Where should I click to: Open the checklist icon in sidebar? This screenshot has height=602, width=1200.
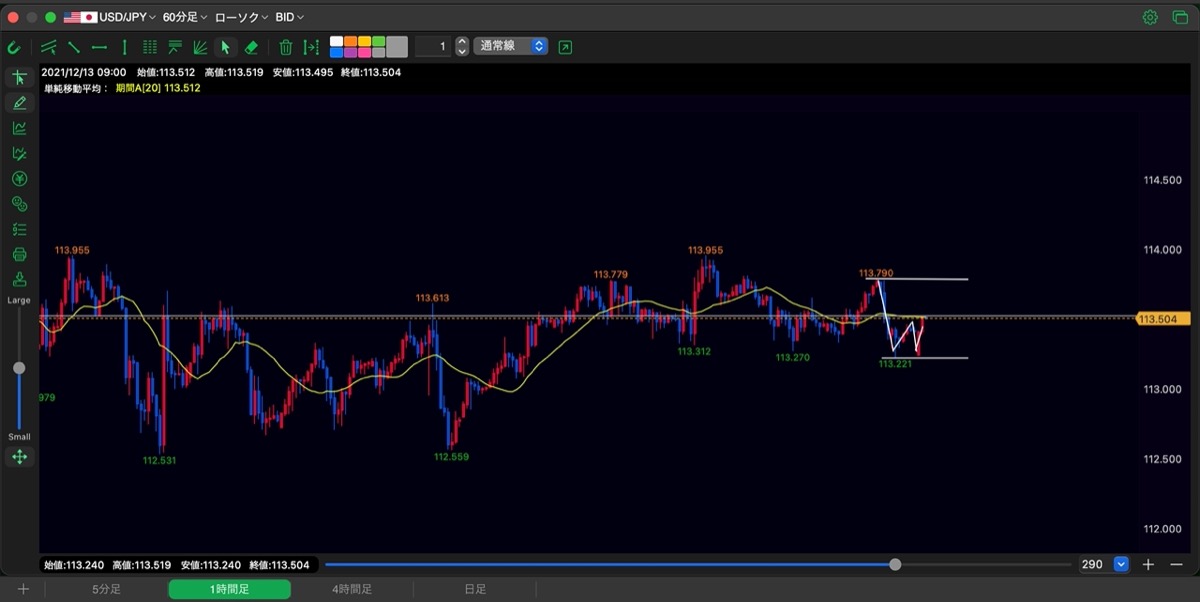point(19,229)
